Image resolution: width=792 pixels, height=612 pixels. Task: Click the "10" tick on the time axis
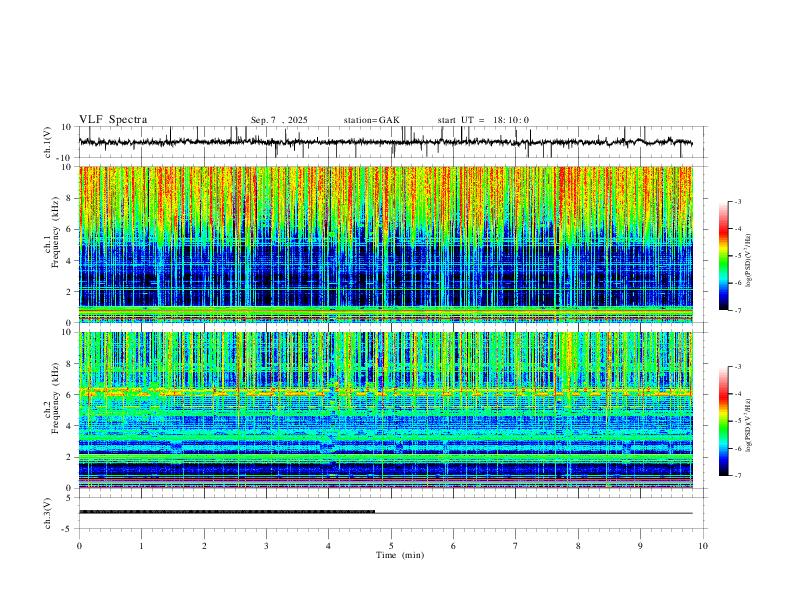[x=703, y=546]
